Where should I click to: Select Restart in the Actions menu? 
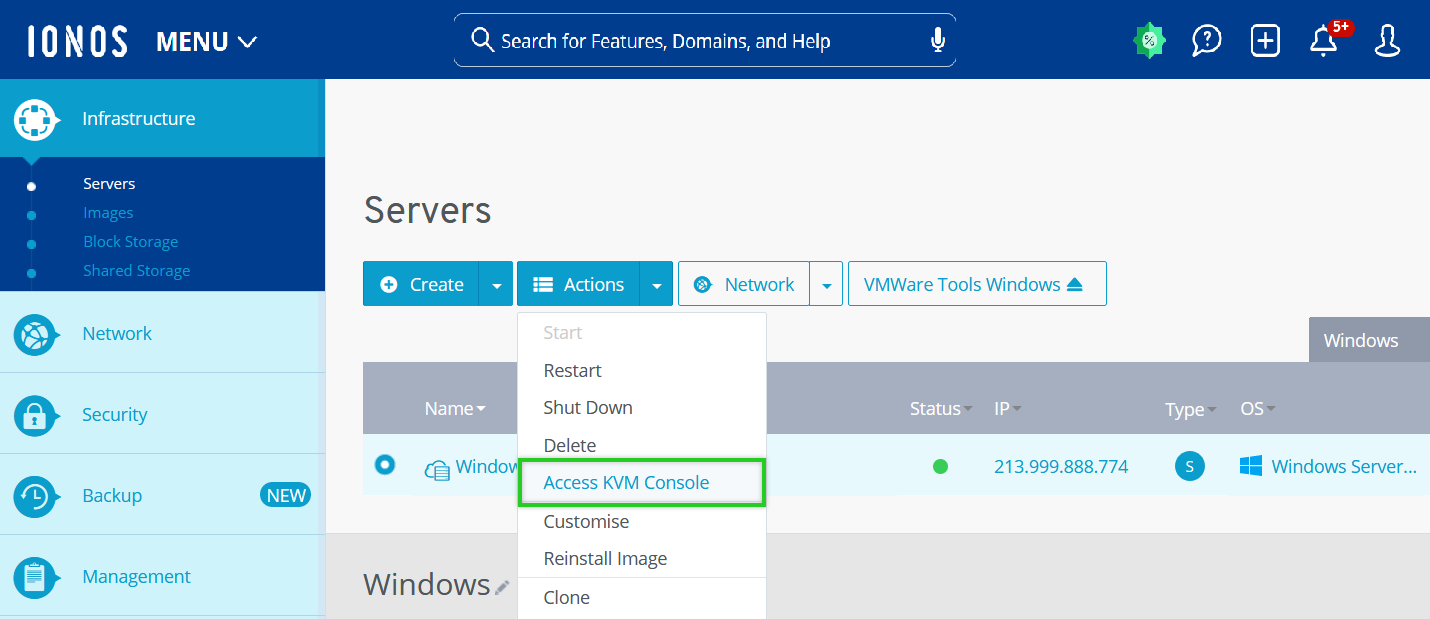(572, 371)
